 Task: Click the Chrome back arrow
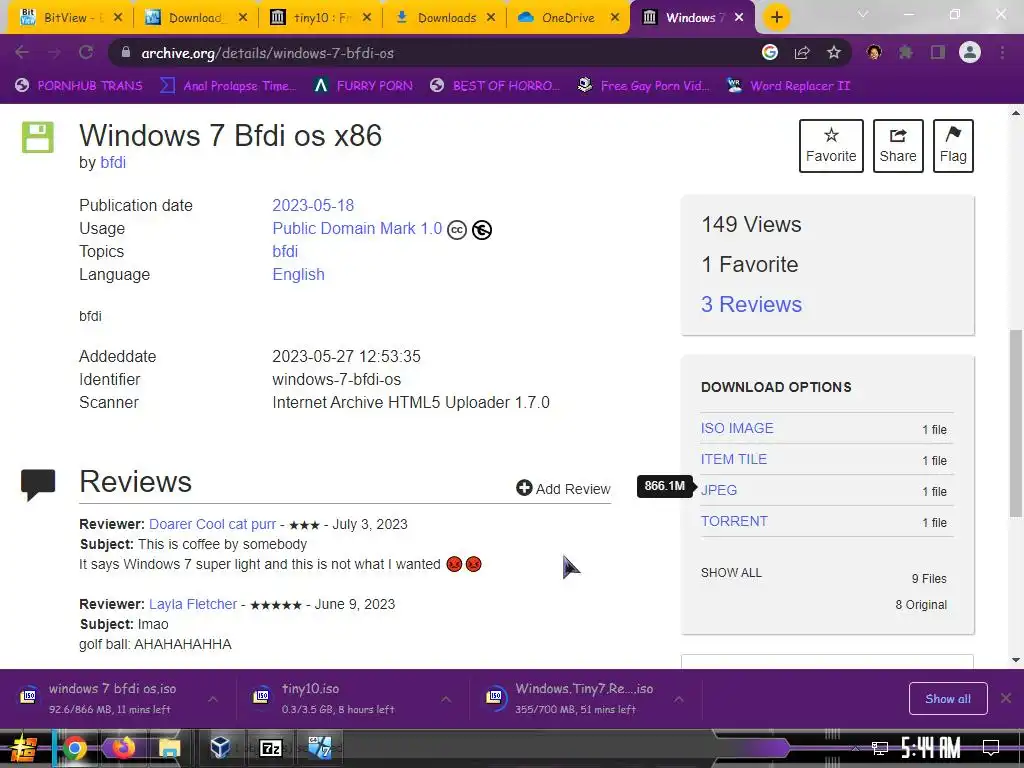22,53
